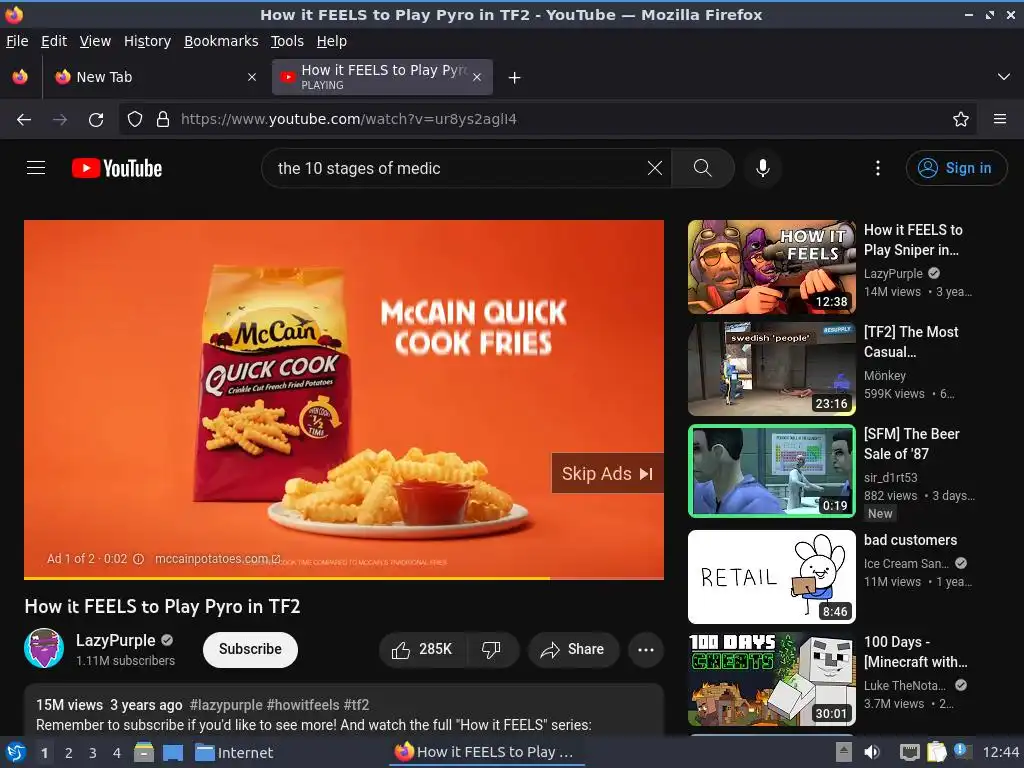Open the YouTube hamburger guide menu

pyautogui.click(x=36, y=168)
